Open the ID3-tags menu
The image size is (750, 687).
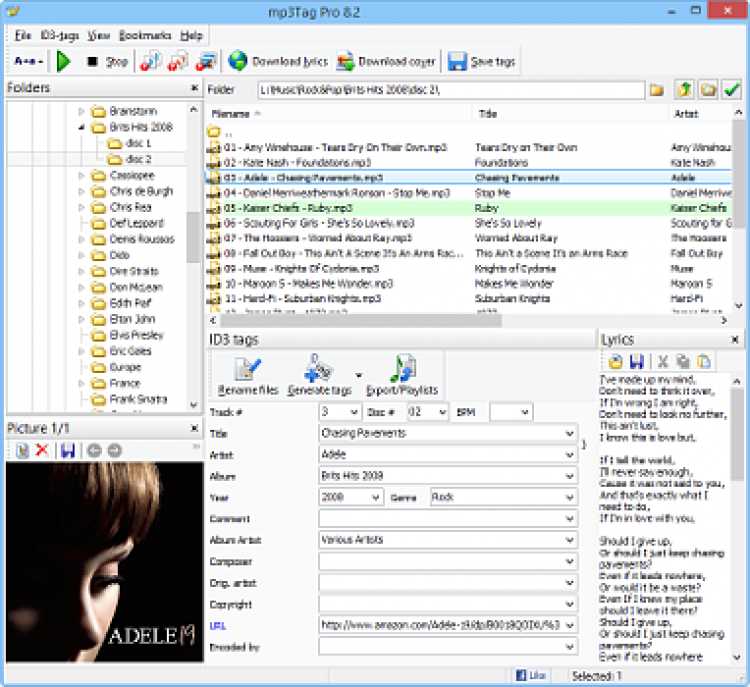(x=60, y=35)
